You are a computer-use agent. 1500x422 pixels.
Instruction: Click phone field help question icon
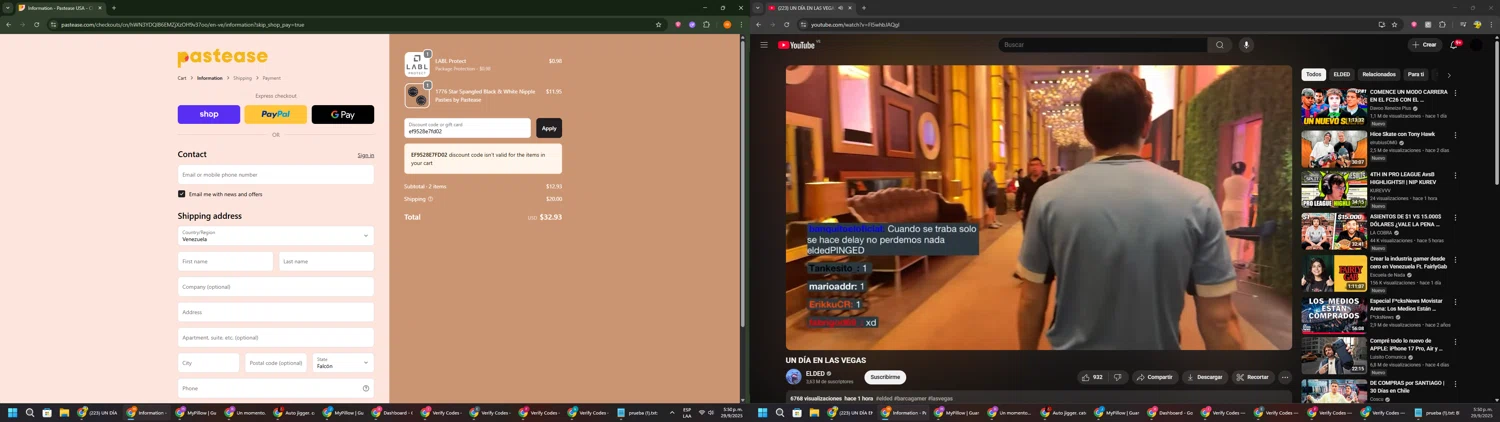(366, 388)
